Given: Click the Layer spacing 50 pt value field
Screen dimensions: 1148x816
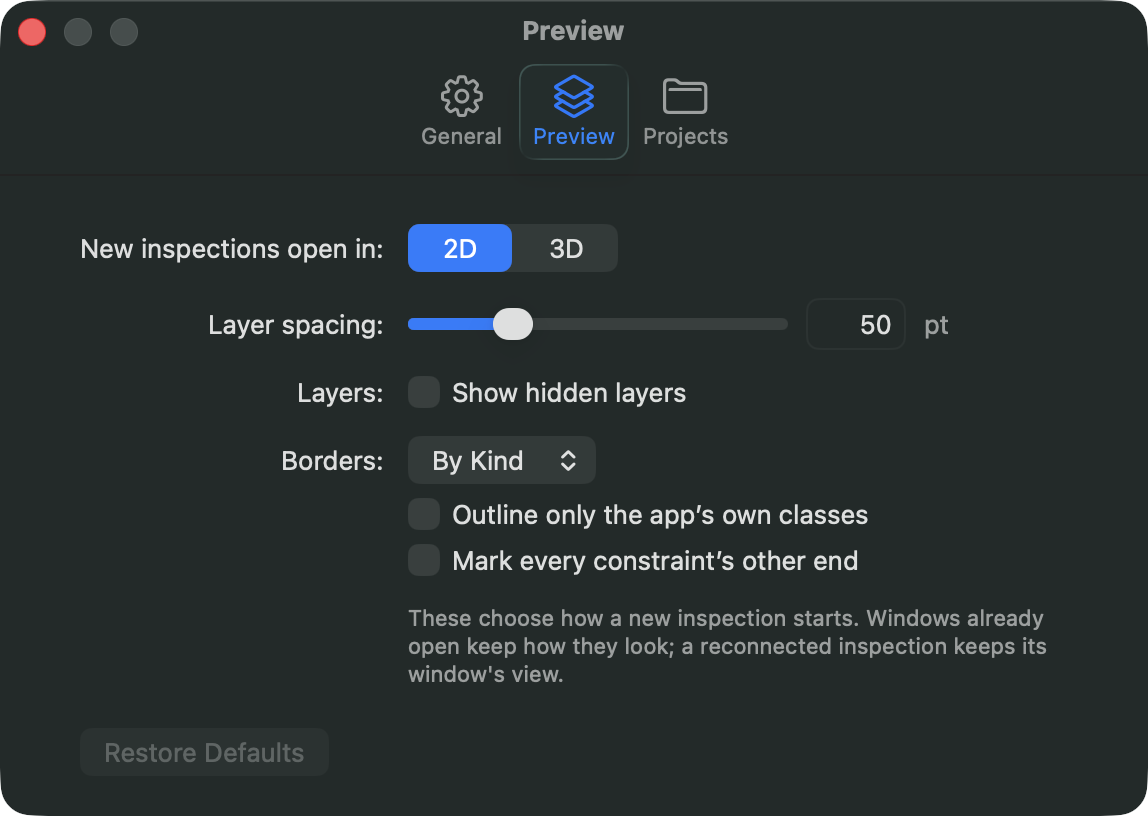Looking at the screenshot, I should (855, 324).
